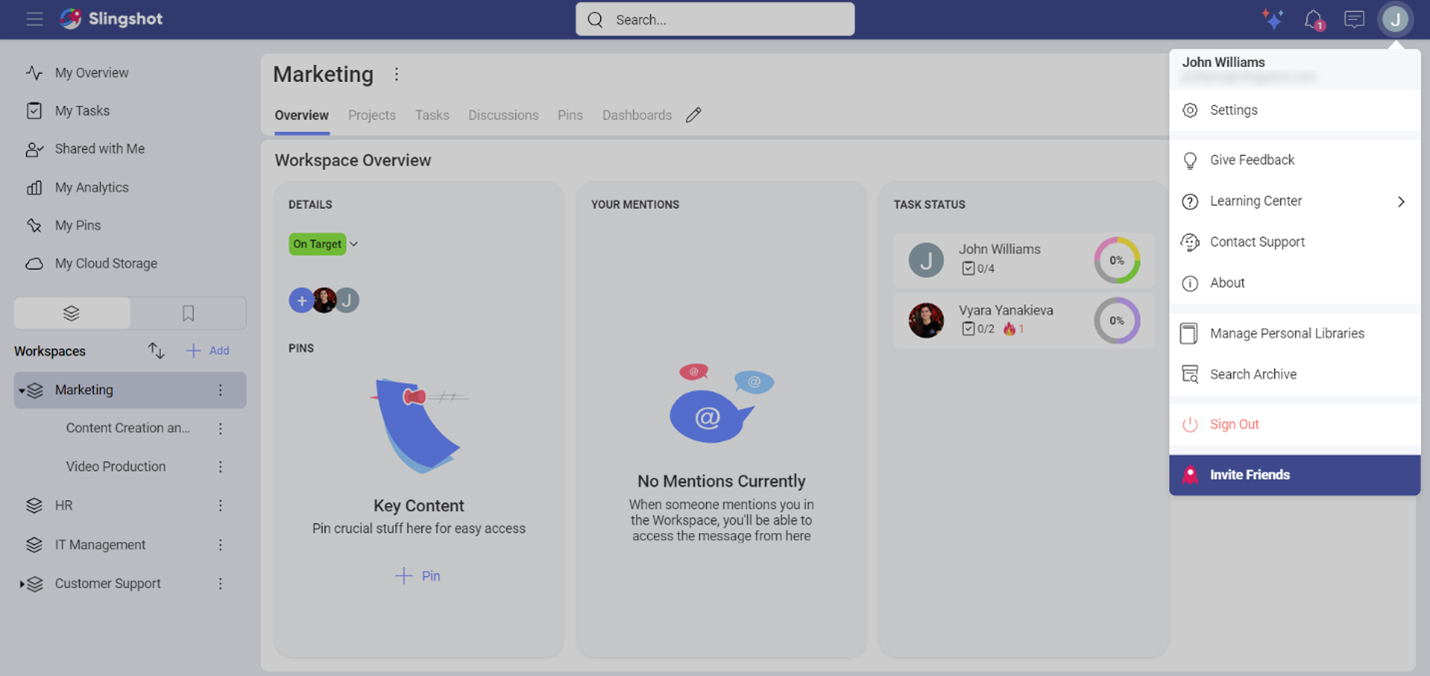Open the chat messages icon

point(1354,19)
